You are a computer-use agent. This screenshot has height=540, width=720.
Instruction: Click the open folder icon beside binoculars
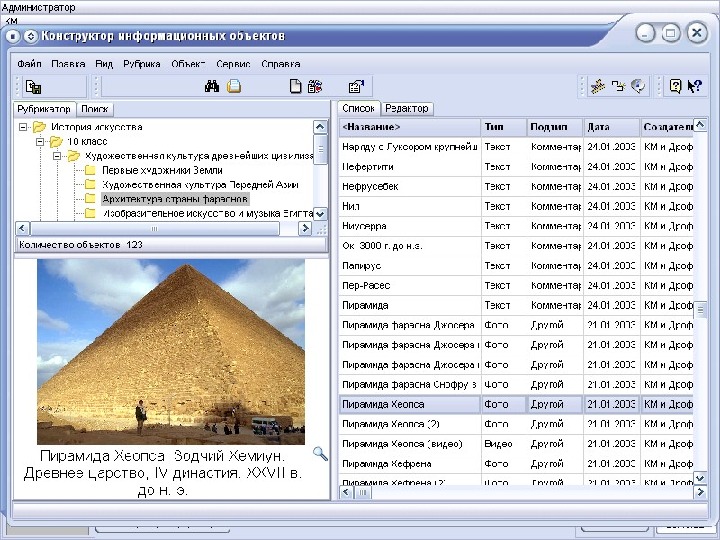tap(233, 86)
